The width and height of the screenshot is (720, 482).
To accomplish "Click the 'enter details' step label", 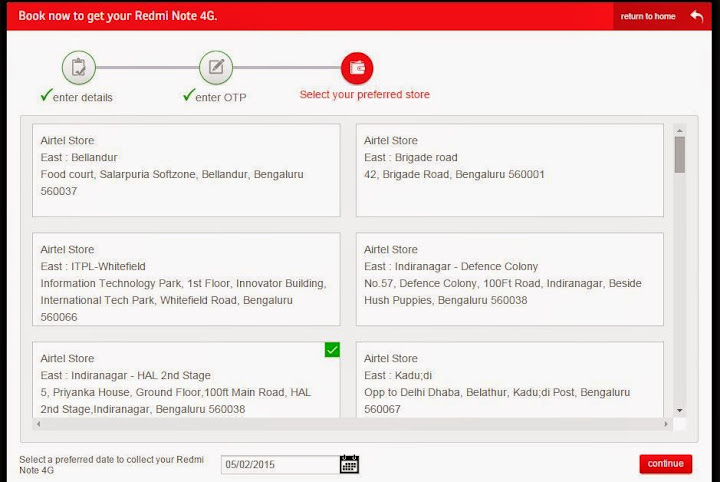I will pos(83,97).
